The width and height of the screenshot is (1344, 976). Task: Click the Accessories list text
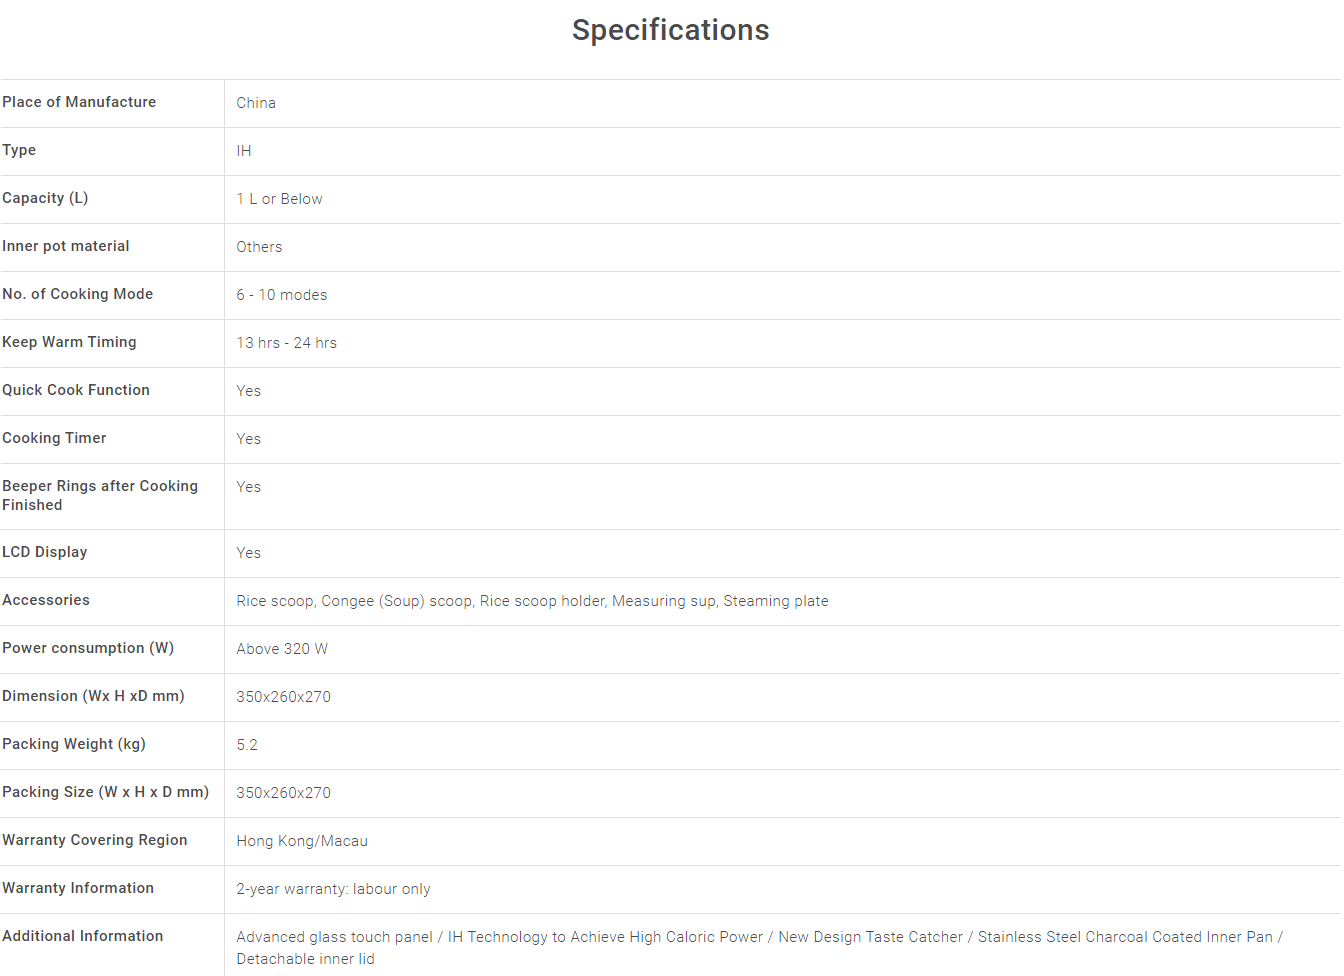coord(532,601)
